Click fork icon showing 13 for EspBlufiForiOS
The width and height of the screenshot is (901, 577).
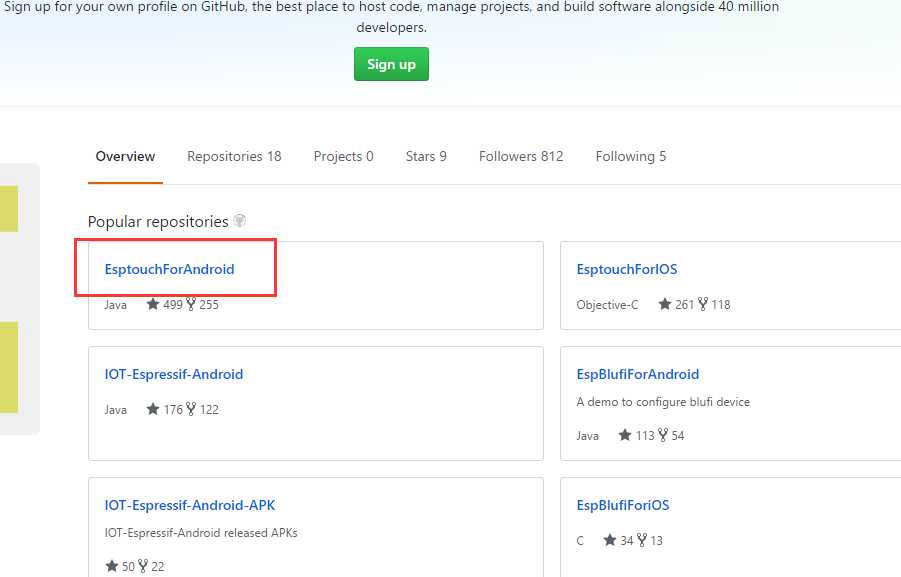point(642,540)
